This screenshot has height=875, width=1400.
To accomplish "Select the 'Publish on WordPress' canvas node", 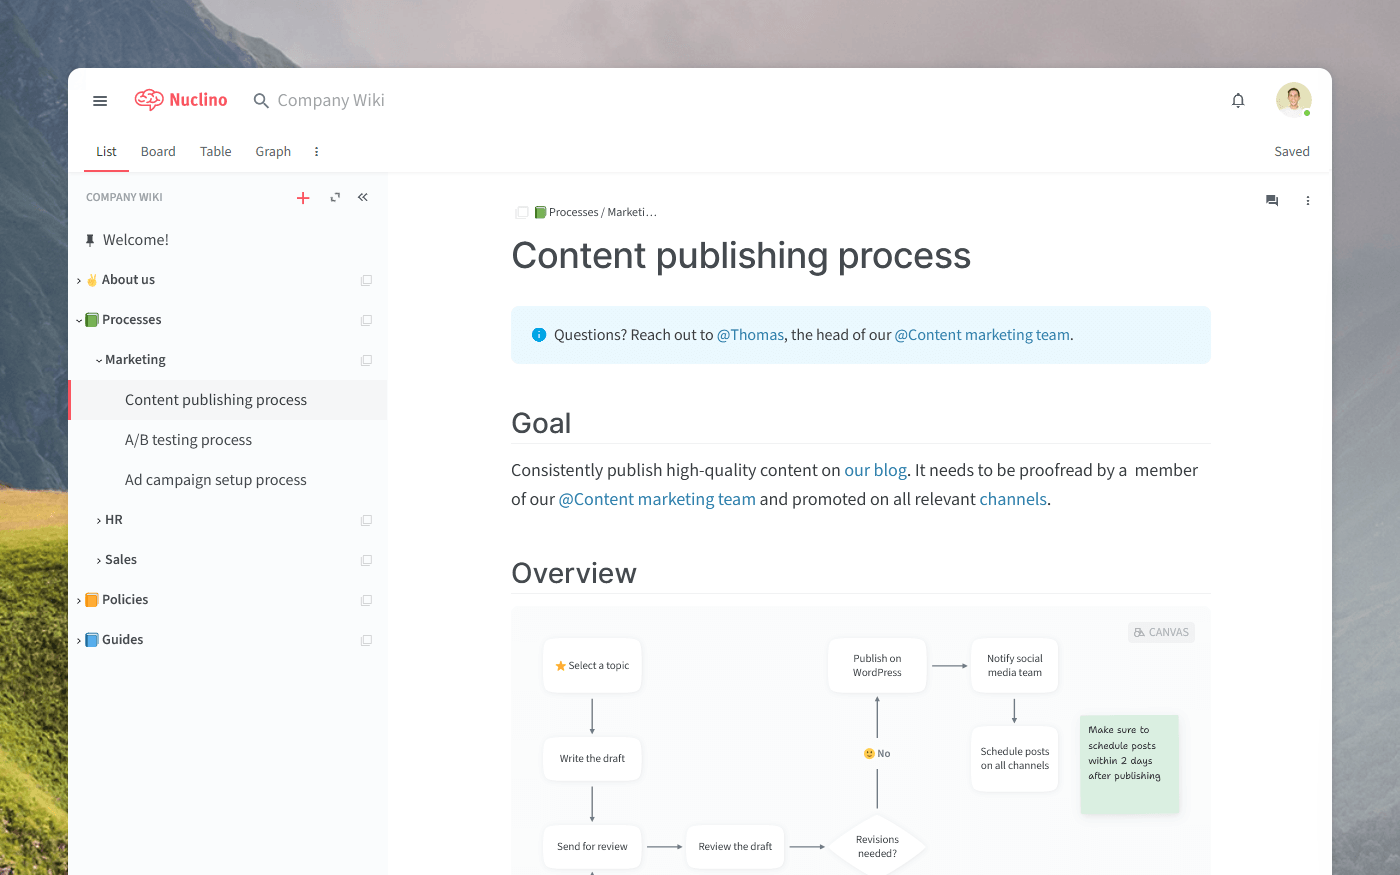I will (x=877, y=665).
